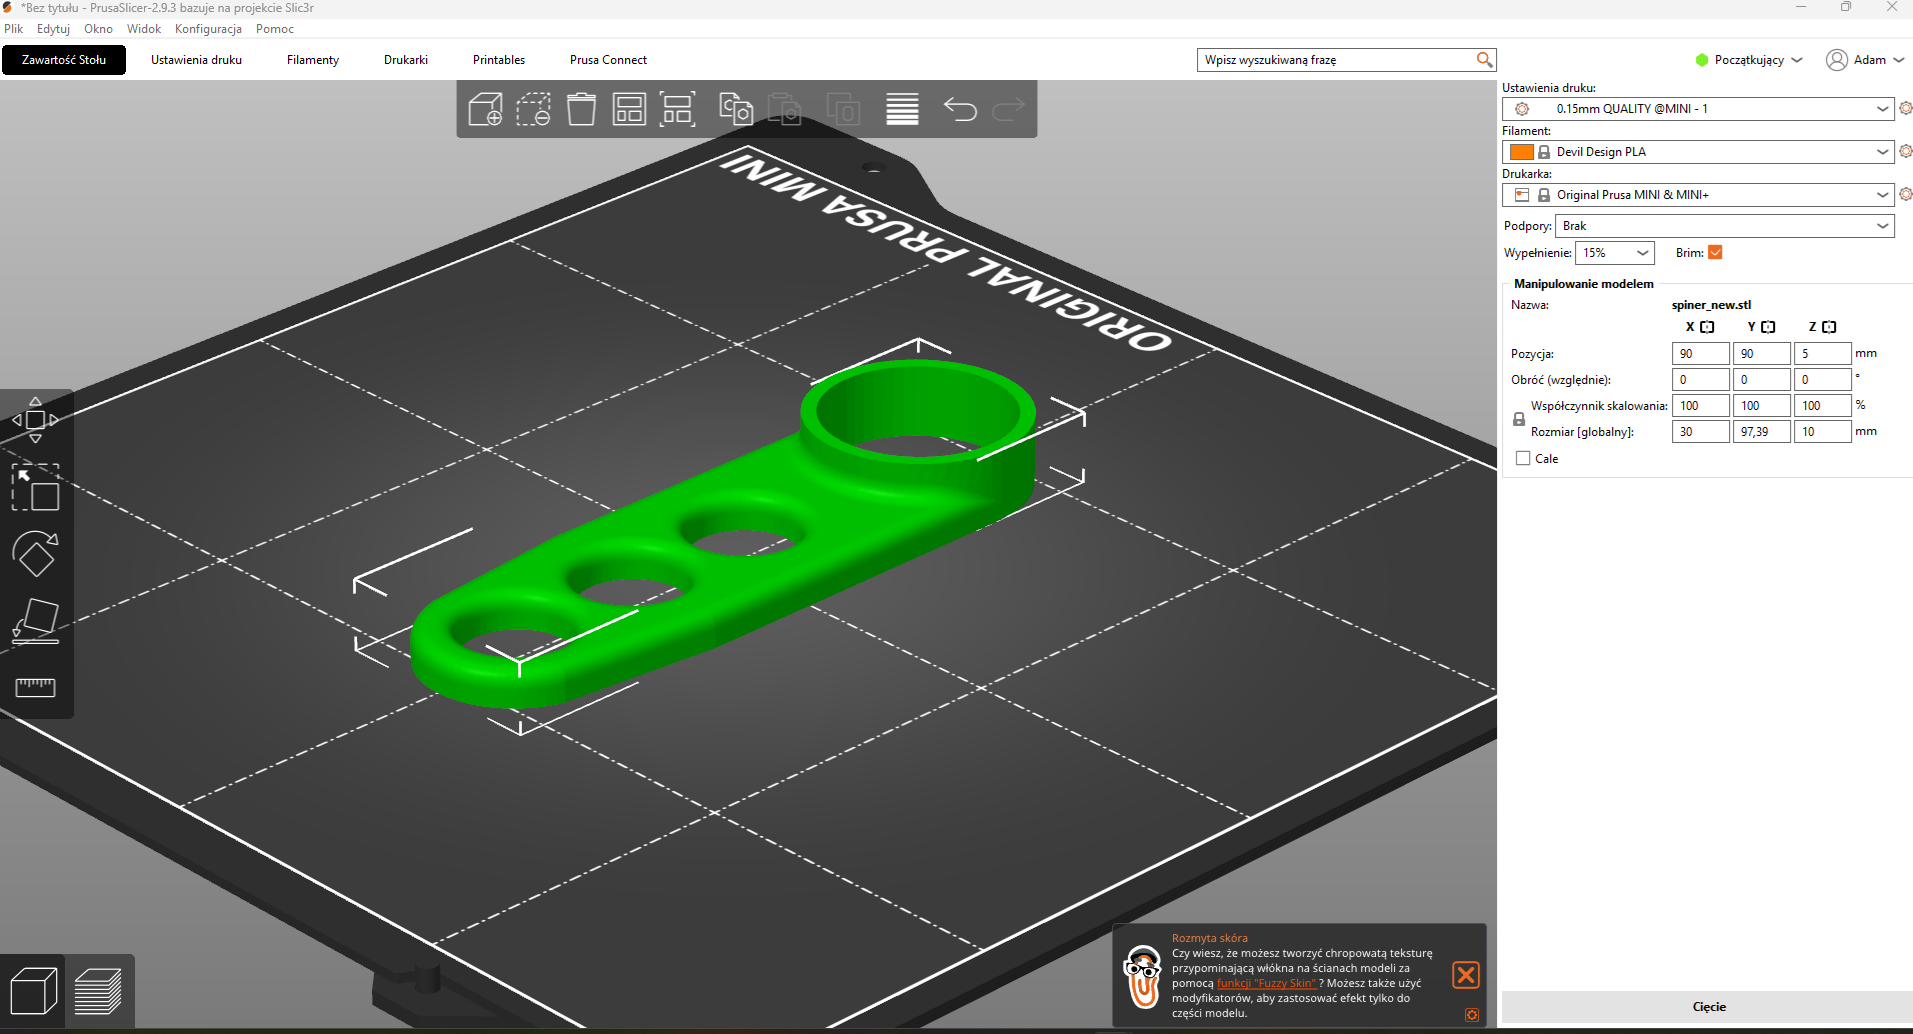
Task: Switch to Filamenty tab
Action: [x=313, y=60]
